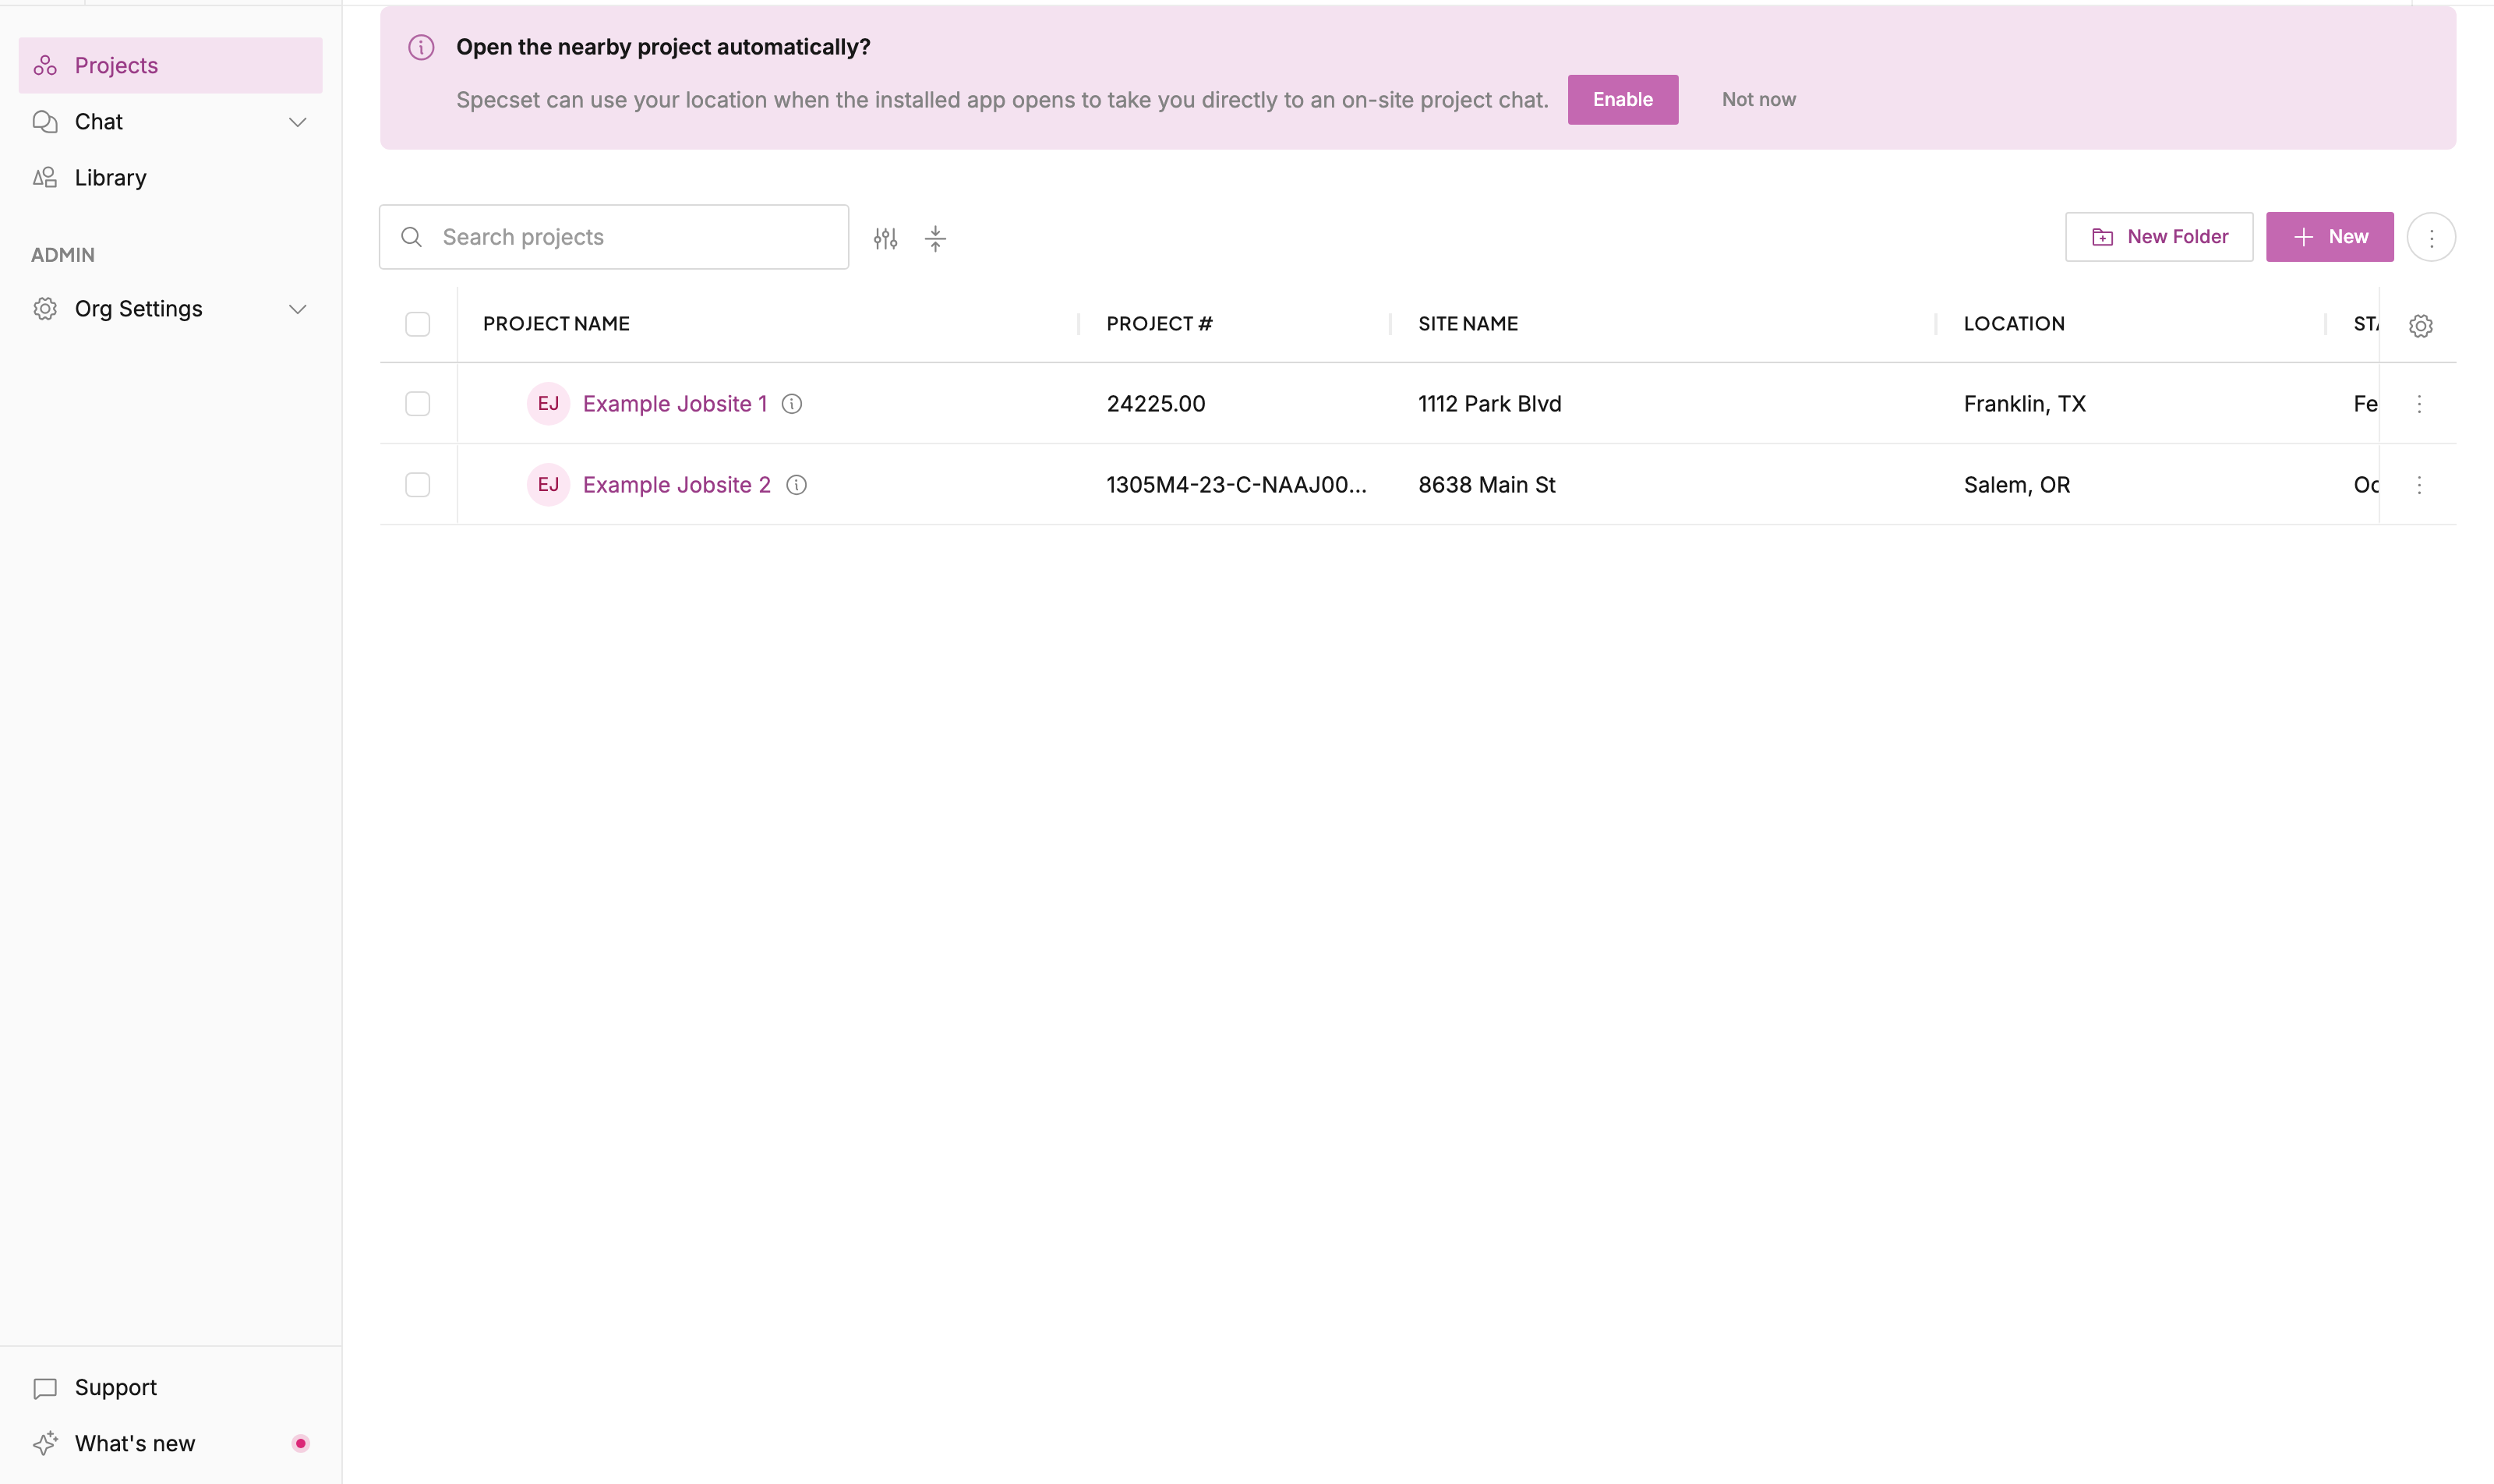The image size is (2494, 1484).
Task: Create a New Folder
Action: [x=2158, y=237]
